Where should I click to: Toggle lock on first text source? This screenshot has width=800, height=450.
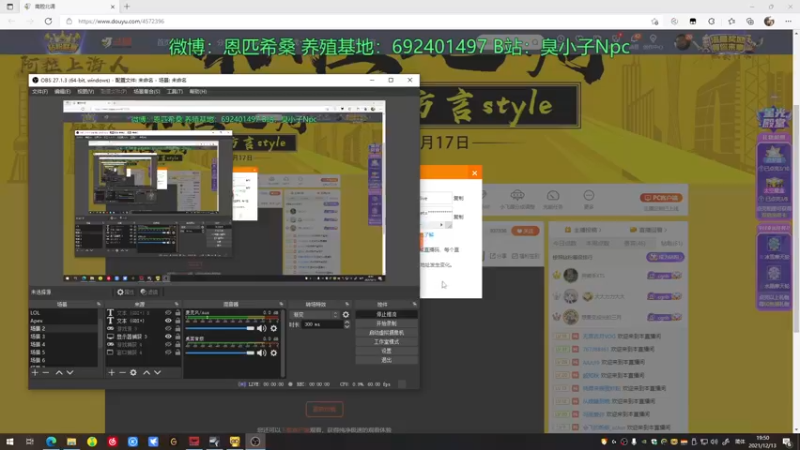point(178,313)
